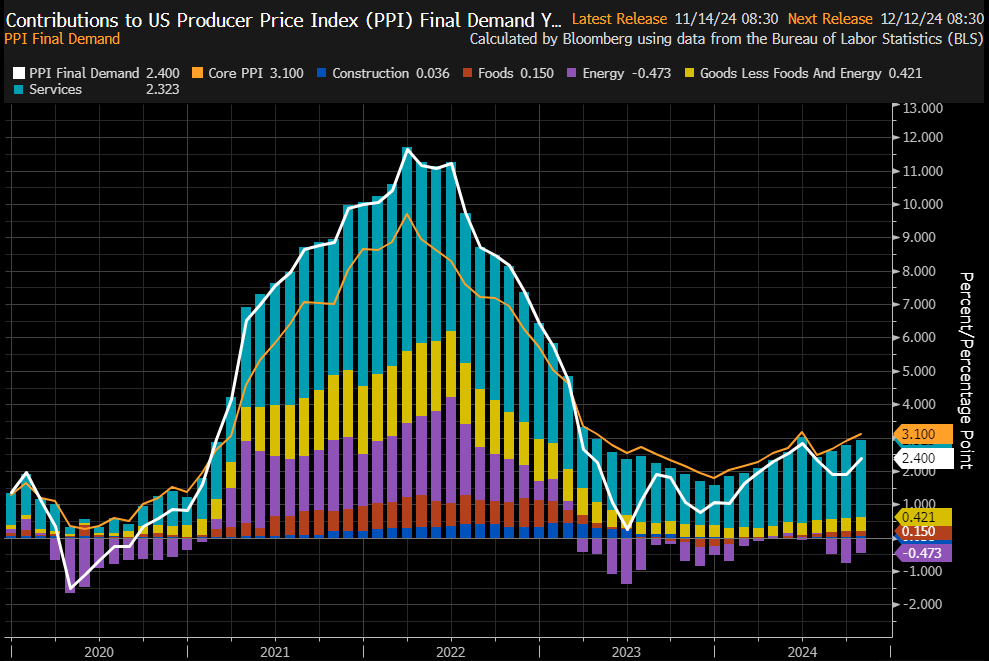
Task: Click the Bloomberg BLS data source note
Action: coord(727,39)
